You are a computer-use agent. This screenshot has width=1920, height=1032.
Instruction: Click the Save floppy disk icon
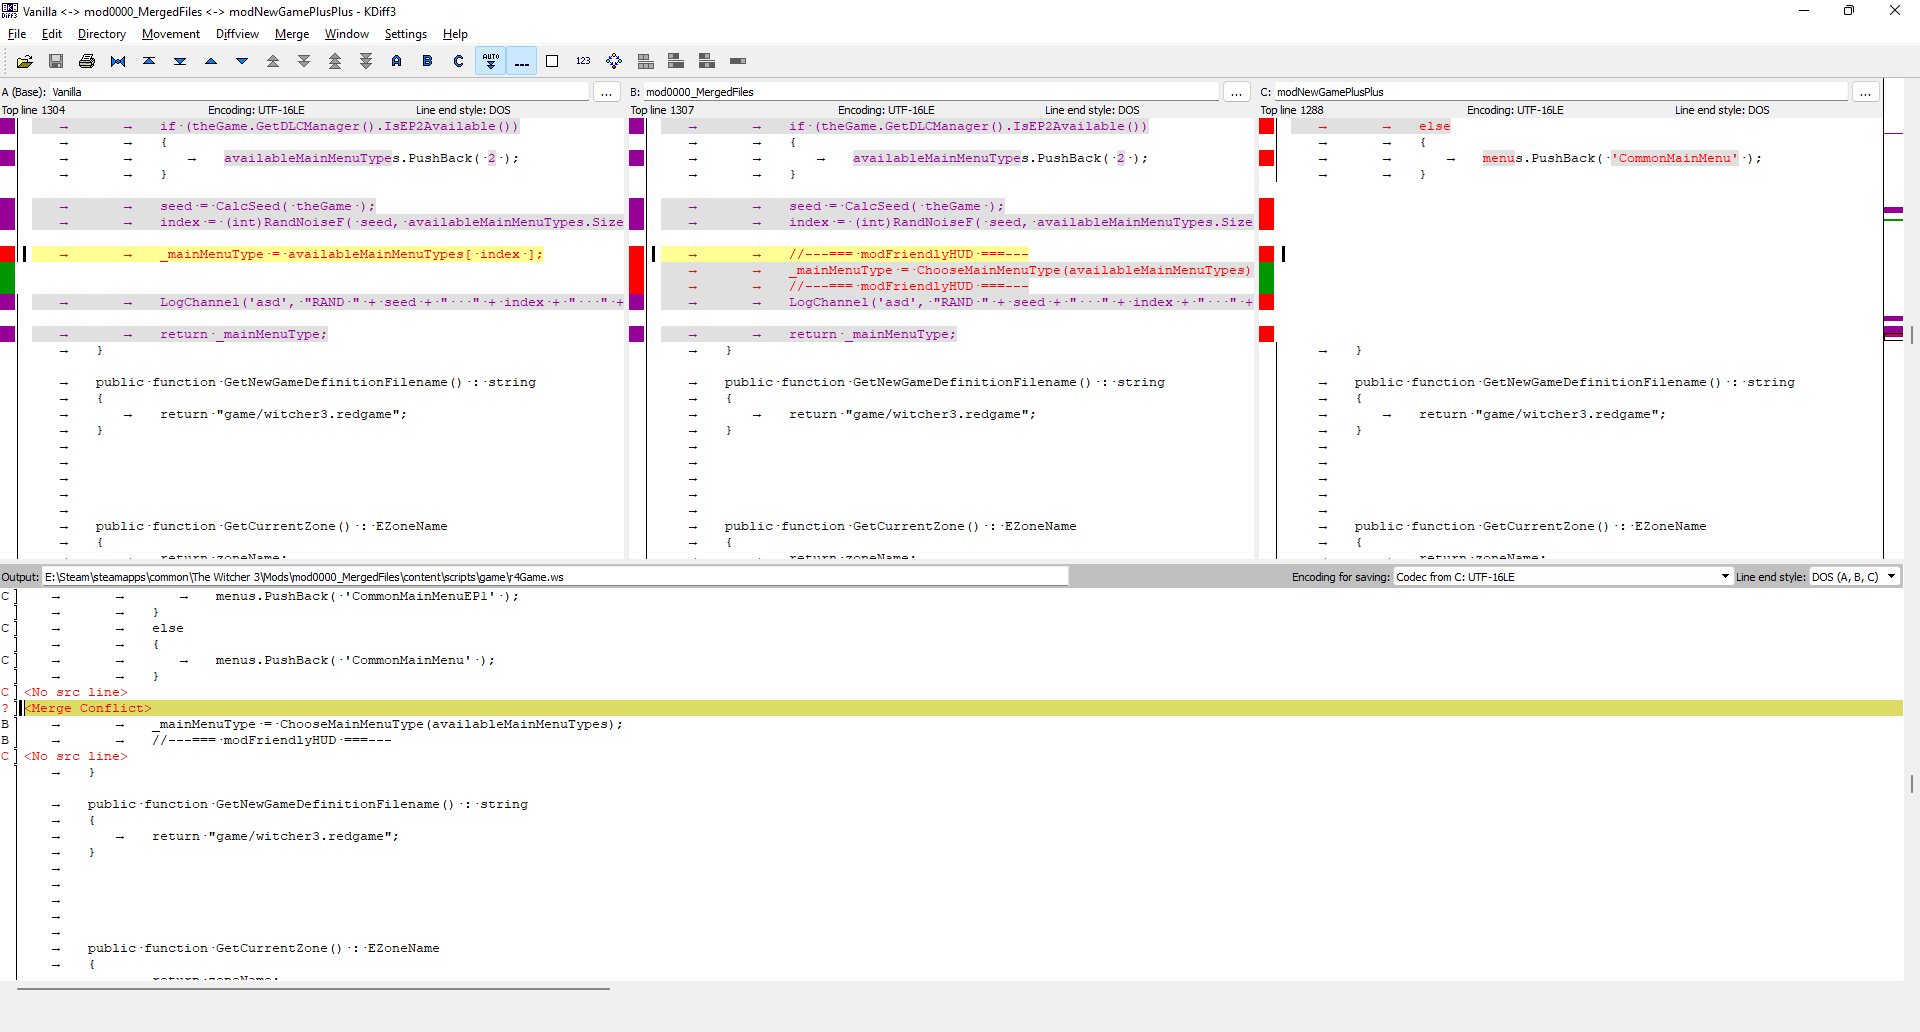point(56,61)
